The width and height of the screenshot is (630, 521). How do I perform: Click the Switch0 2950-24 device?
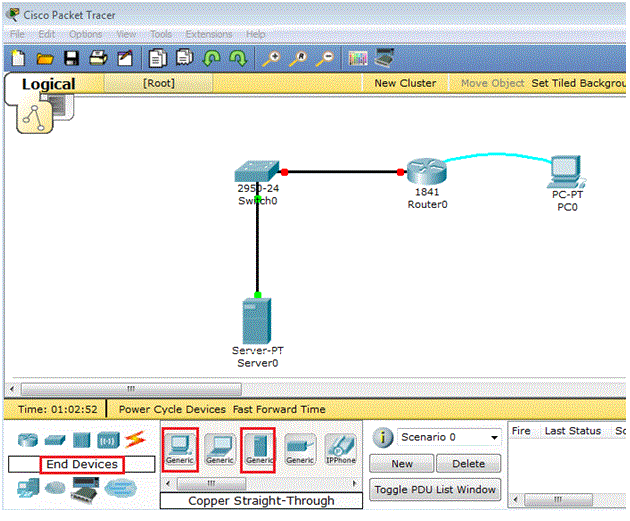coord(257,171)
